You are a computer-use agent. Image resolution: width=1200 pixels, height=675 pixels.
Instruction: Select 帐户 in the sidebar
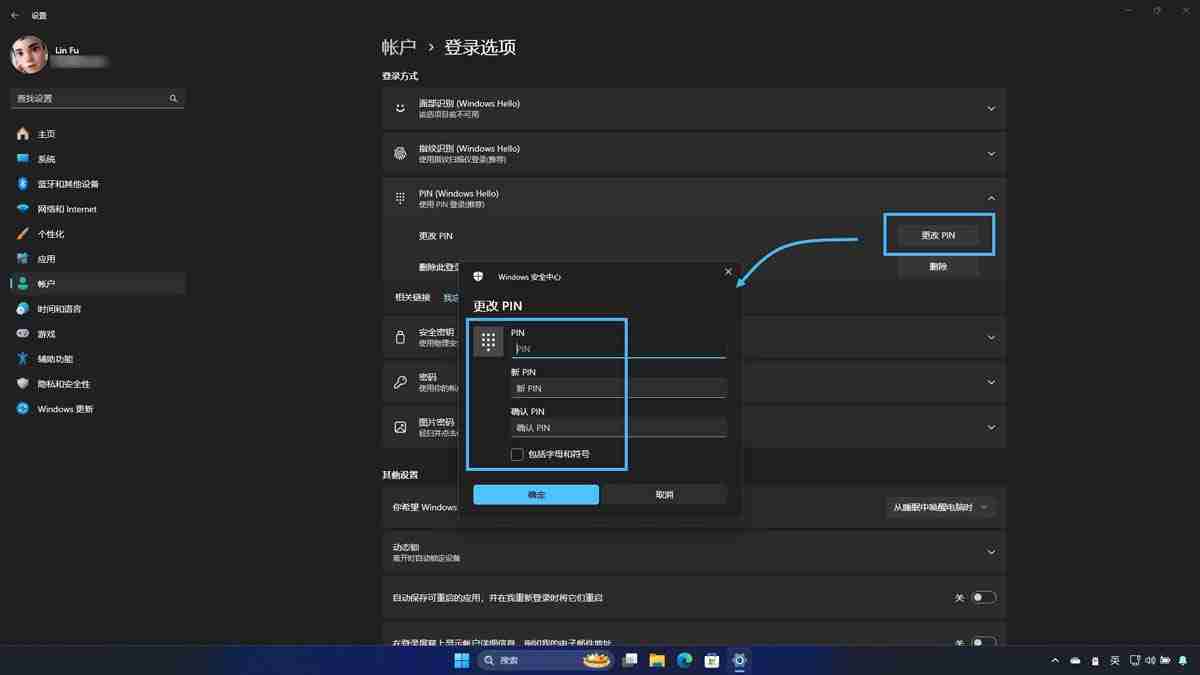tap(45, 283)
